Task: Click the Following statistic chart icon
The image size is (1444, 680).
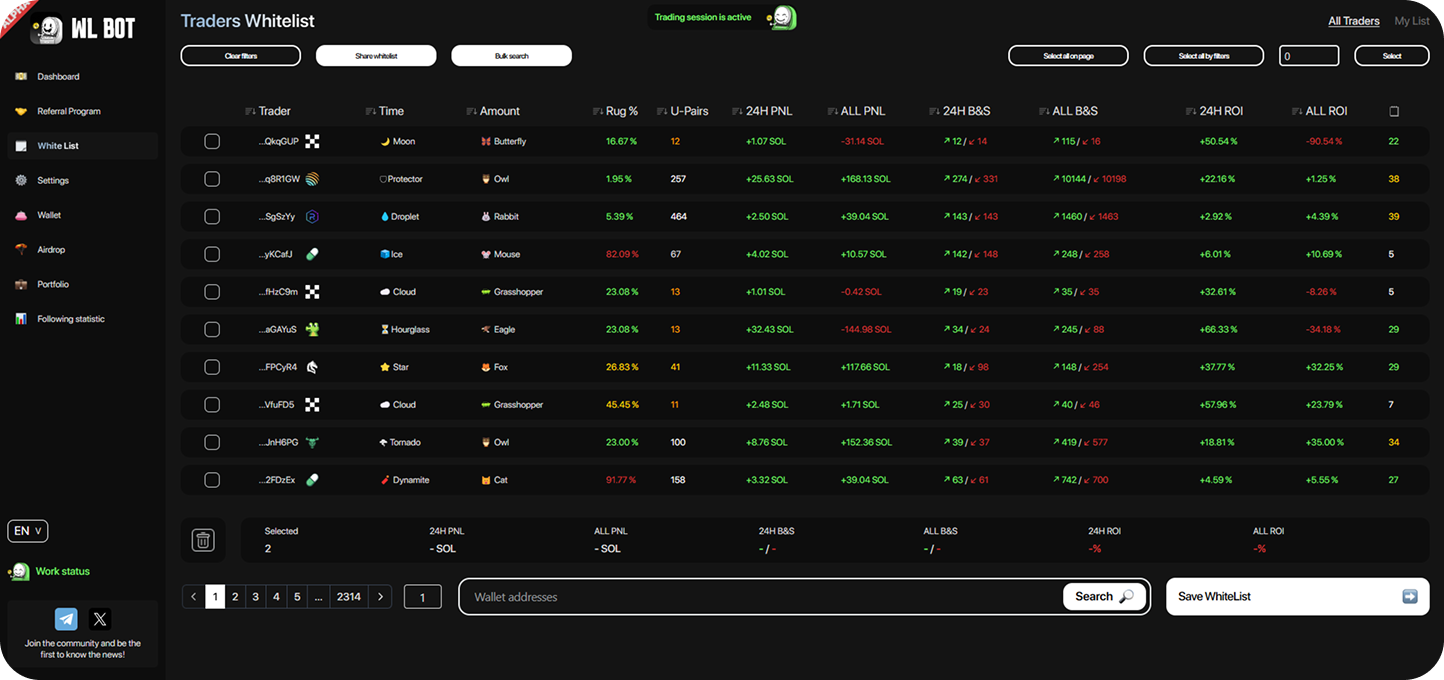Action: 21,319
